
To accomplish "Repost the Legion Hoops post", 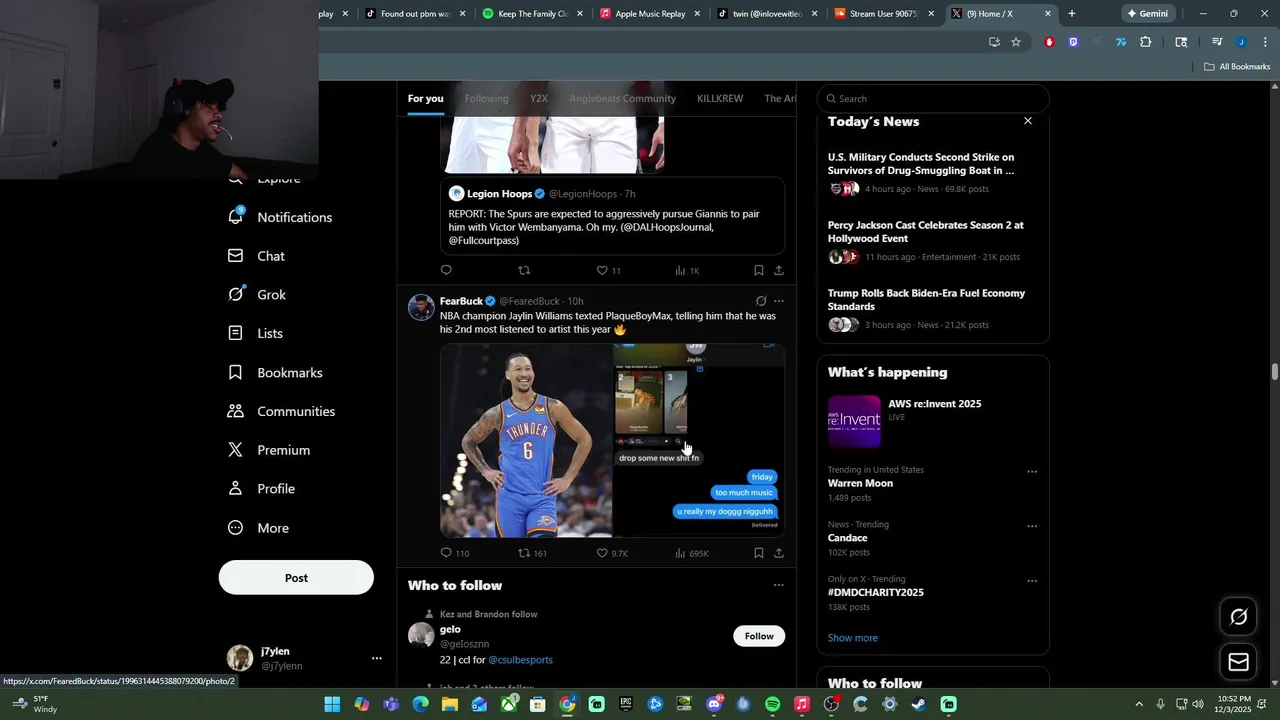I will (x=524, y=270).
